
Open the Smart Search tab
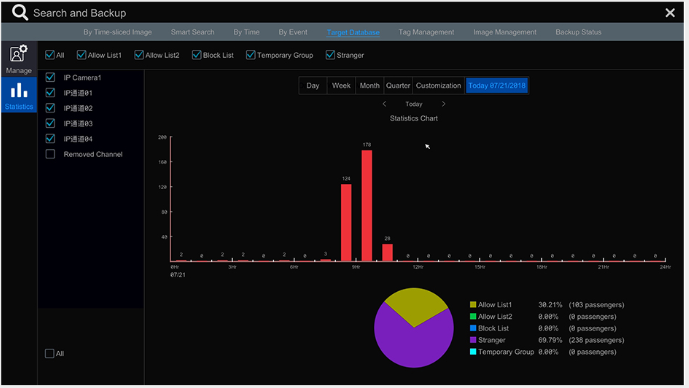[192, 32]
